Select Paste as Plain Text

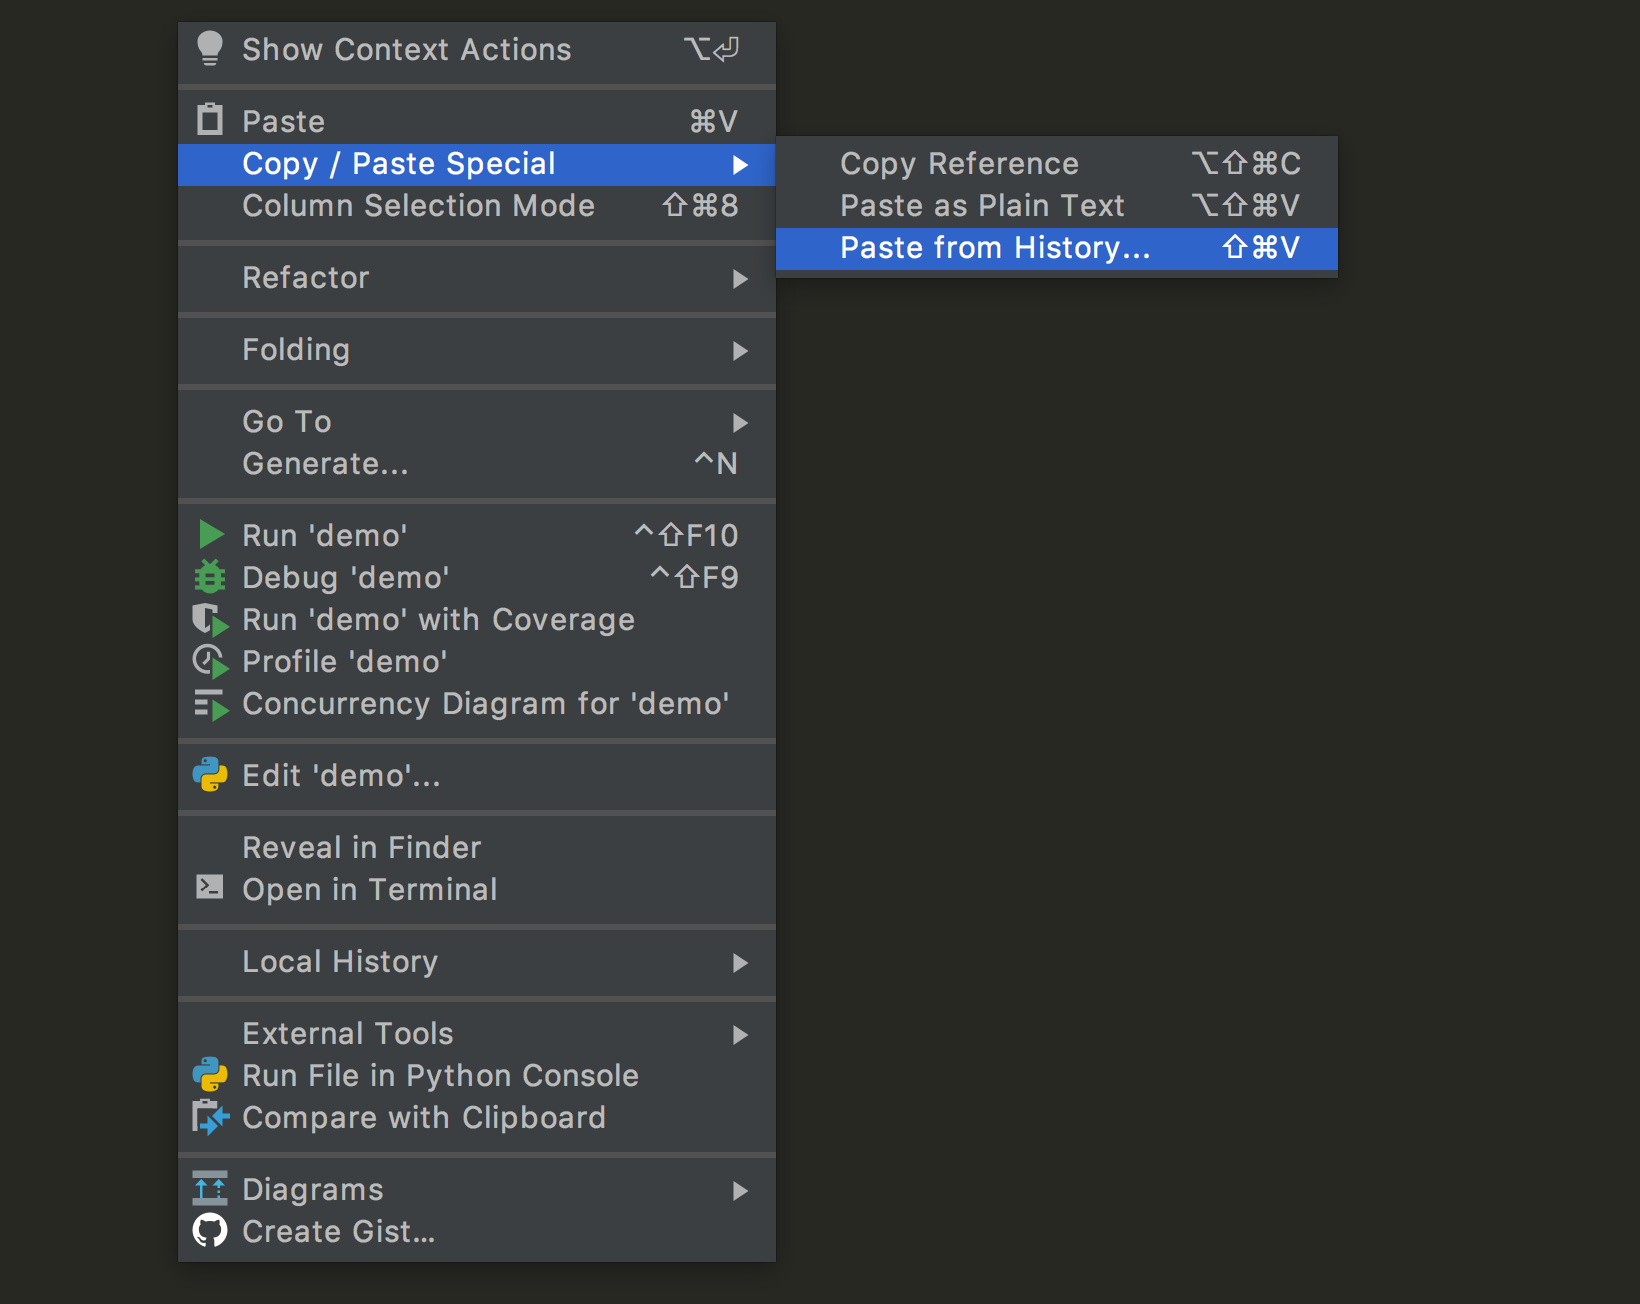[x=982, y=206]
